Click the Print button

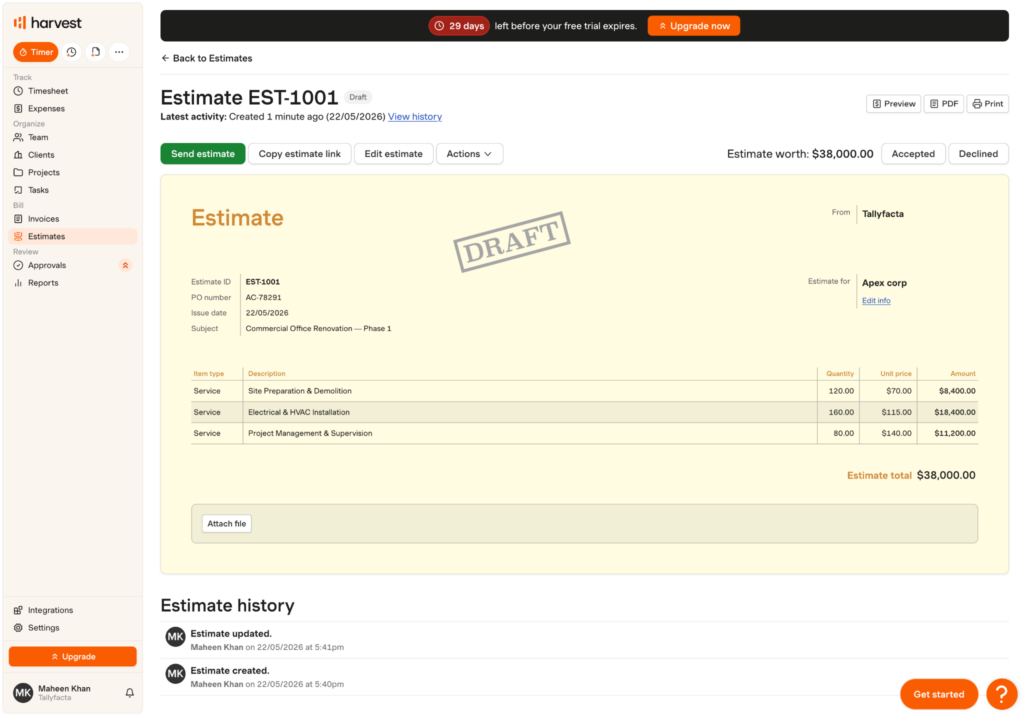pos(987,104)
